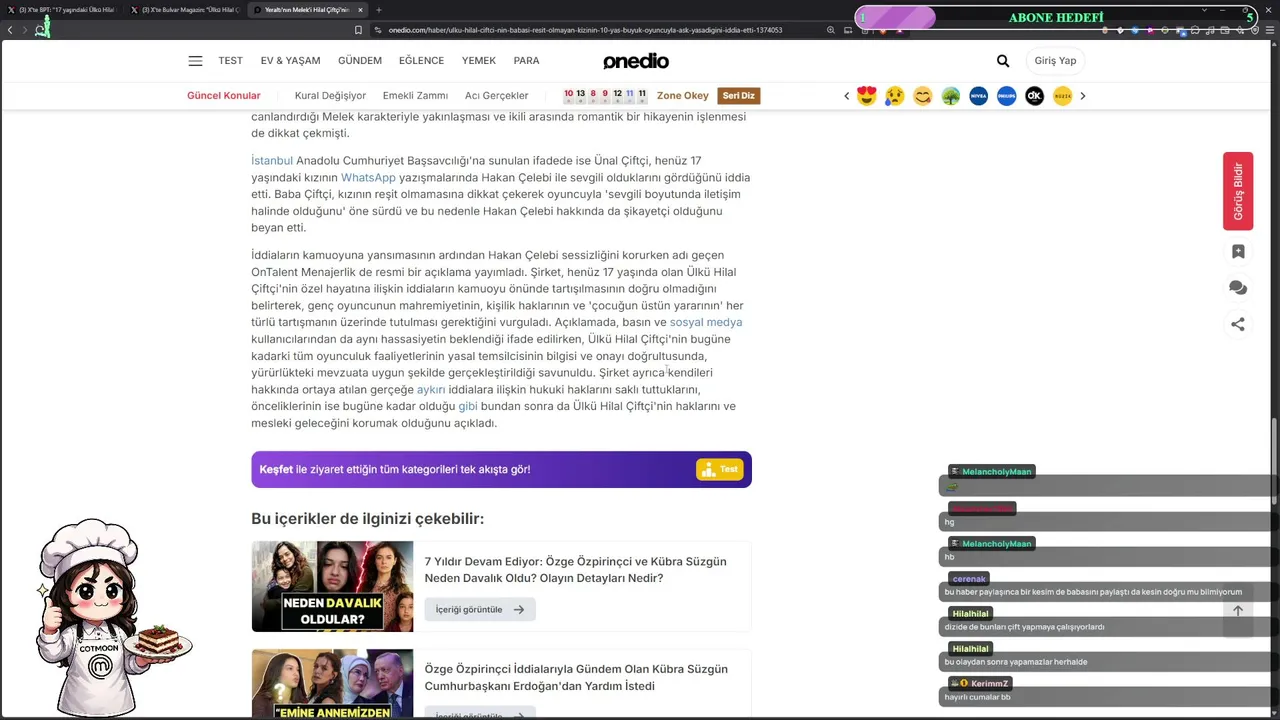Click chat username KerimmZ
This screenshot has width=1280, height=720.
pyautogui.click(x=989, y=684)
